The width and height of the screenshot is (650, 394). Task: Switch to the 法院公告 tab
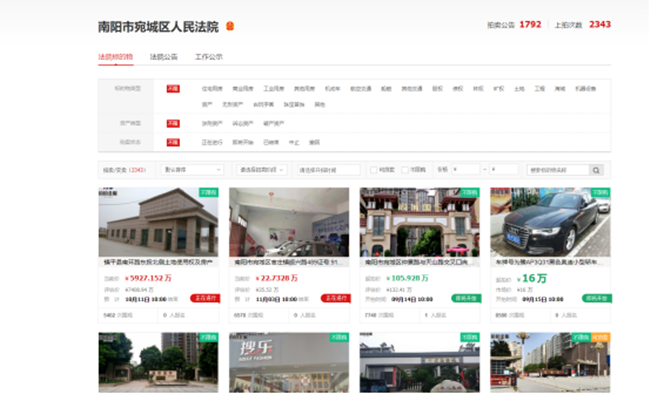164,57
